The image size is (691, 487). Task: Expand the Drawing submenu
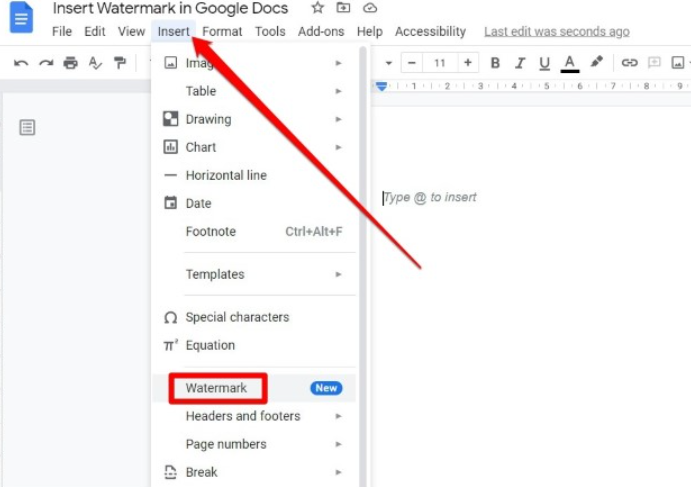(254, 119)
